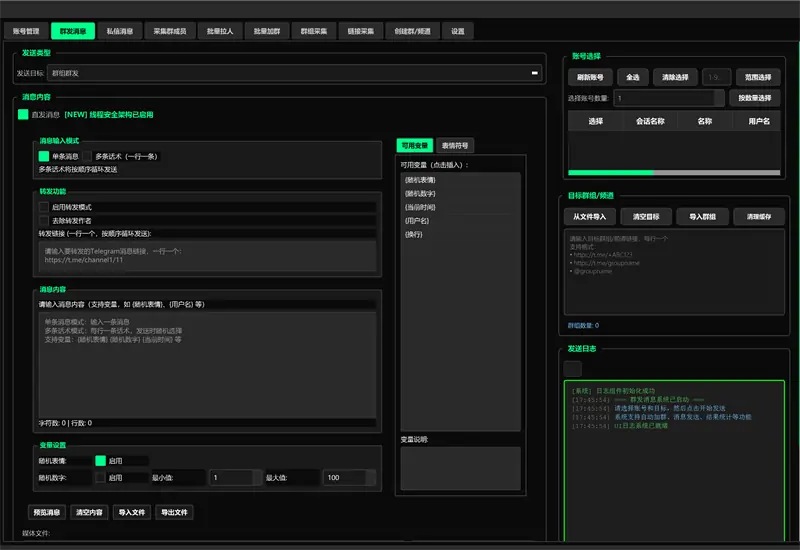Click the small square toggle in 发送日志
The width and height of the screenshot is (800, 550).
(572, 368)
